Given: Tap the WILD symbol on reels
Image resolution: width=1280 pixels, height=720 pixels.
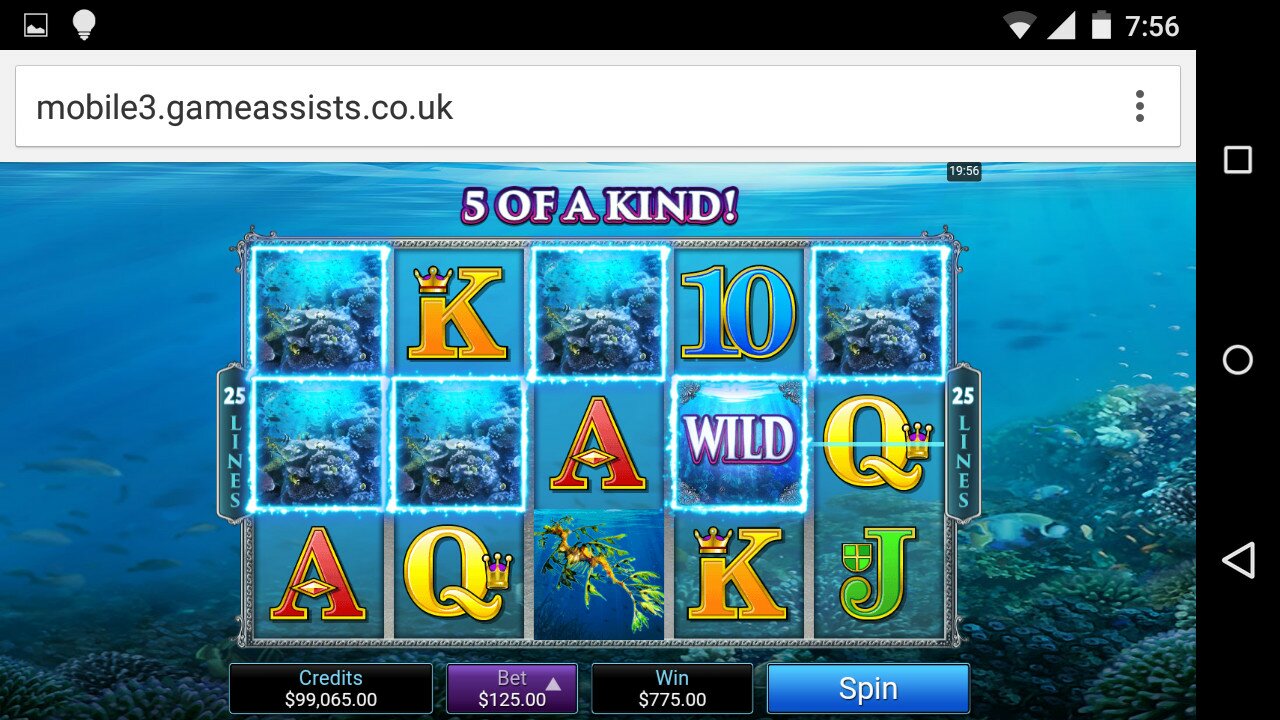Looking at the screenshot, I should pos(739,444).
